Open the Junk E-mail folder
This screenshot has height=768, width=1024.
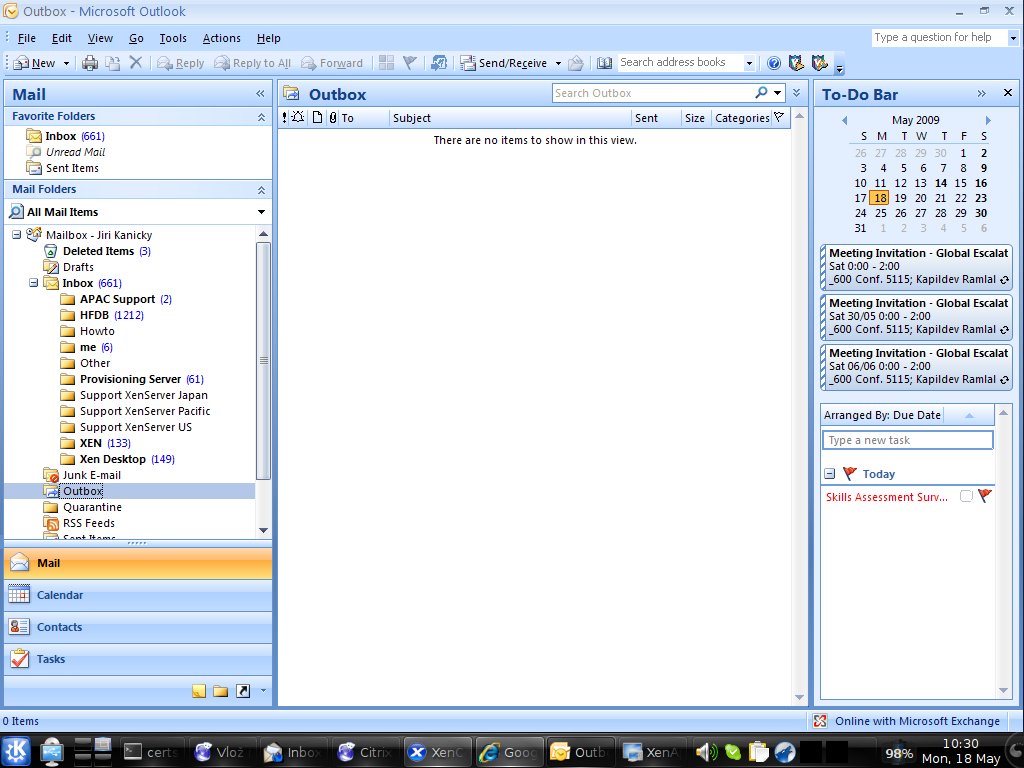point(82,475)
